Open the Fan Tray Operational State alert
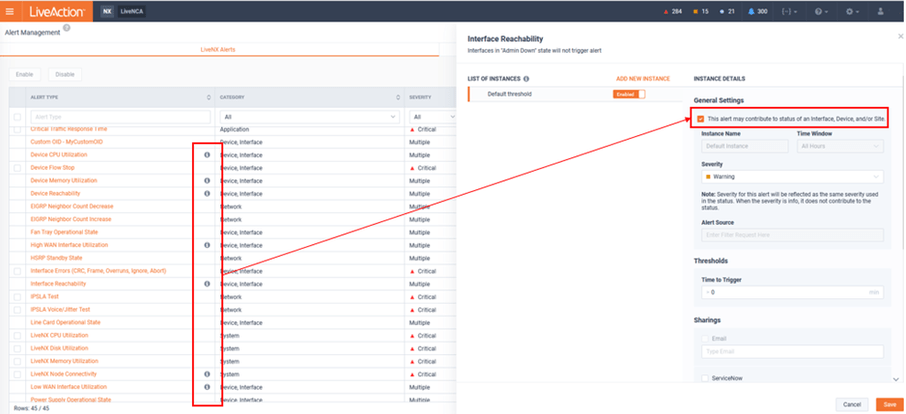The image size is (906, 414). pos(63,232)
